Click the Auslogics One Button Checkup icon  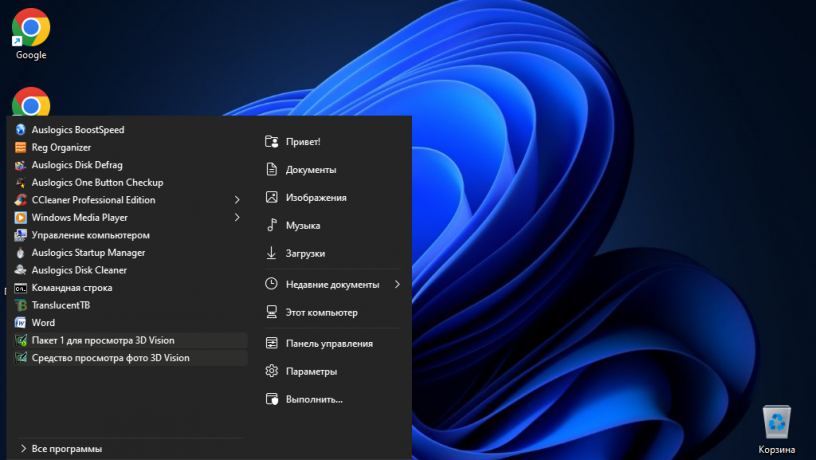[20, 183]
